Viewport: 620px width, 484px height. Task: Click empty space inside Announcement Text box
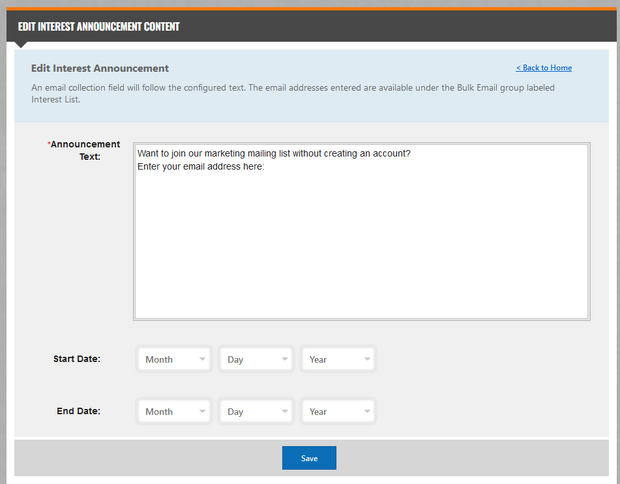[360, 250]
